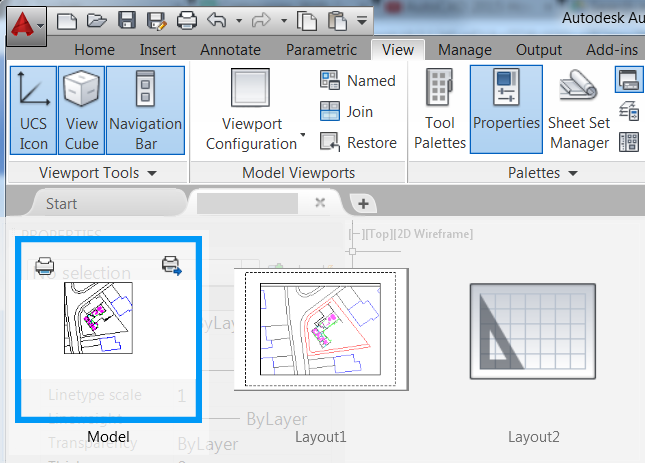
Task: Click the Named viewports button
Action: (x=357, y=80)
